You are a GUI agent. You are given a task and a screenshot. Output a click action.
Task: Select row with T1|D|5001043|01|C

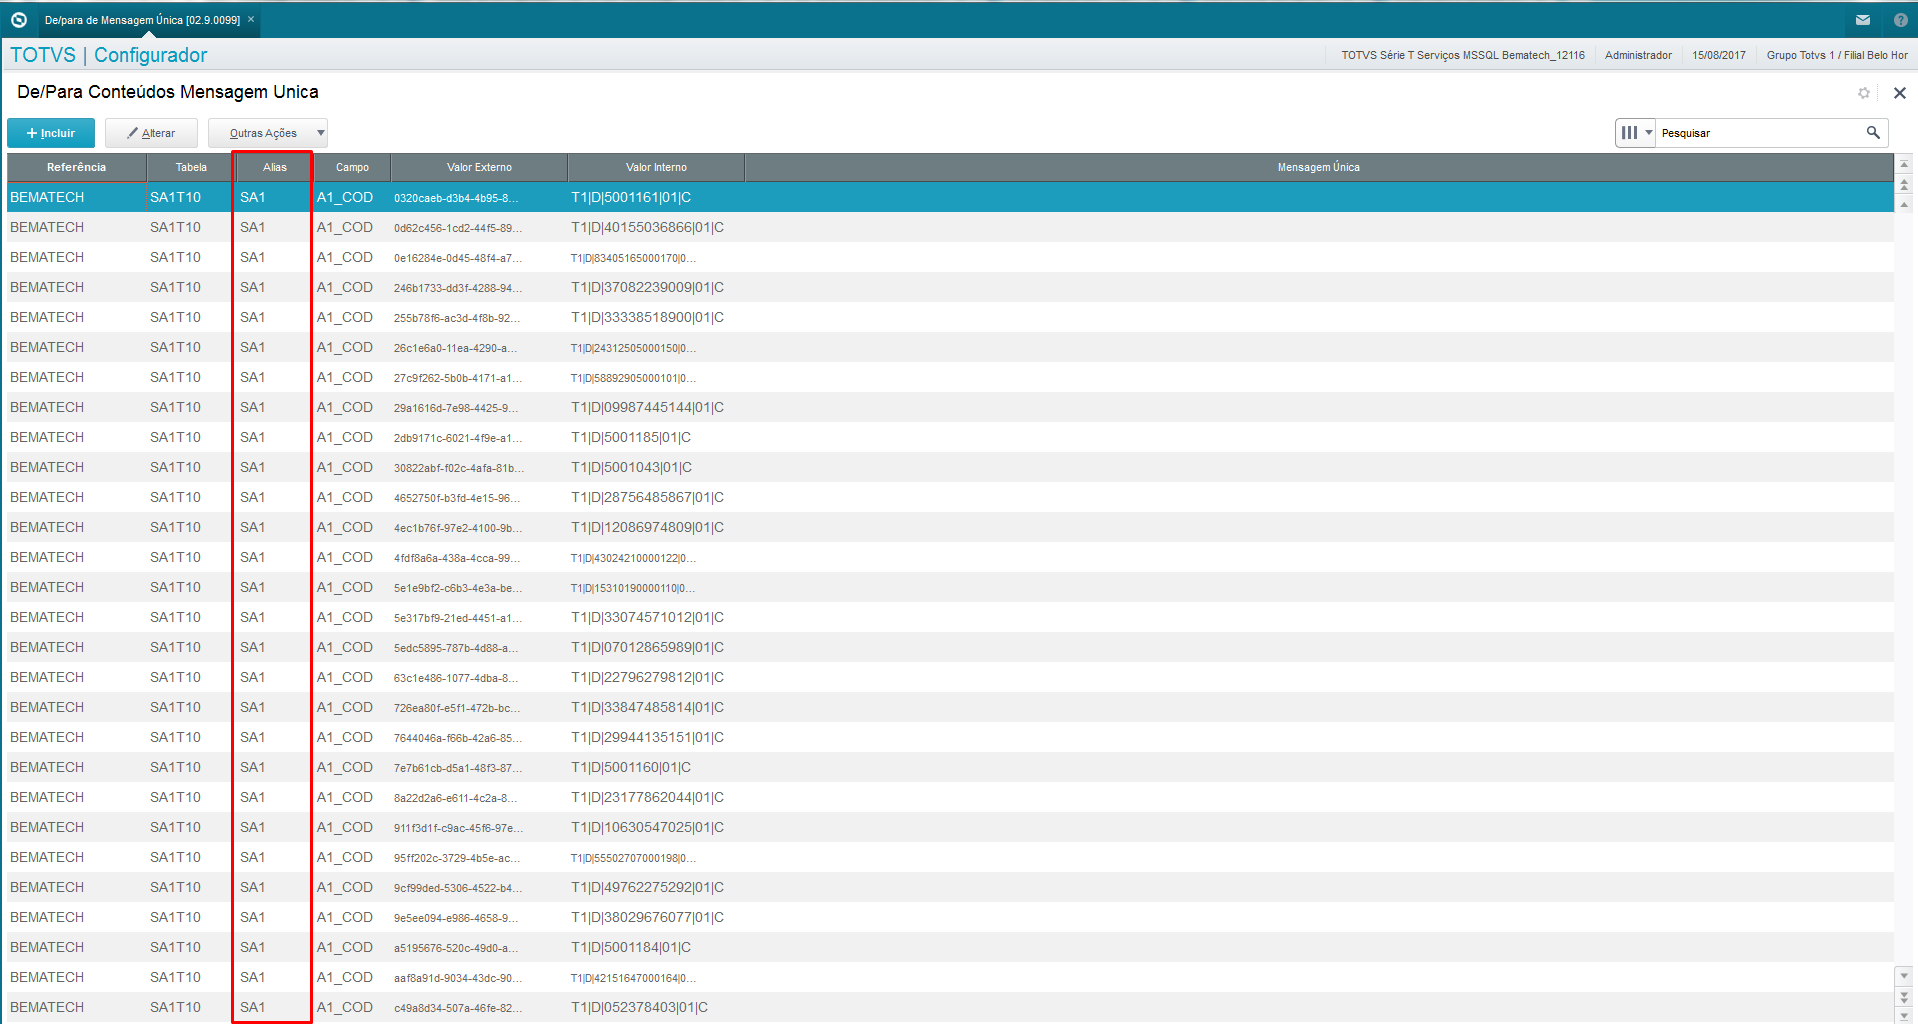pyautogui.click(x=950, y=467)
